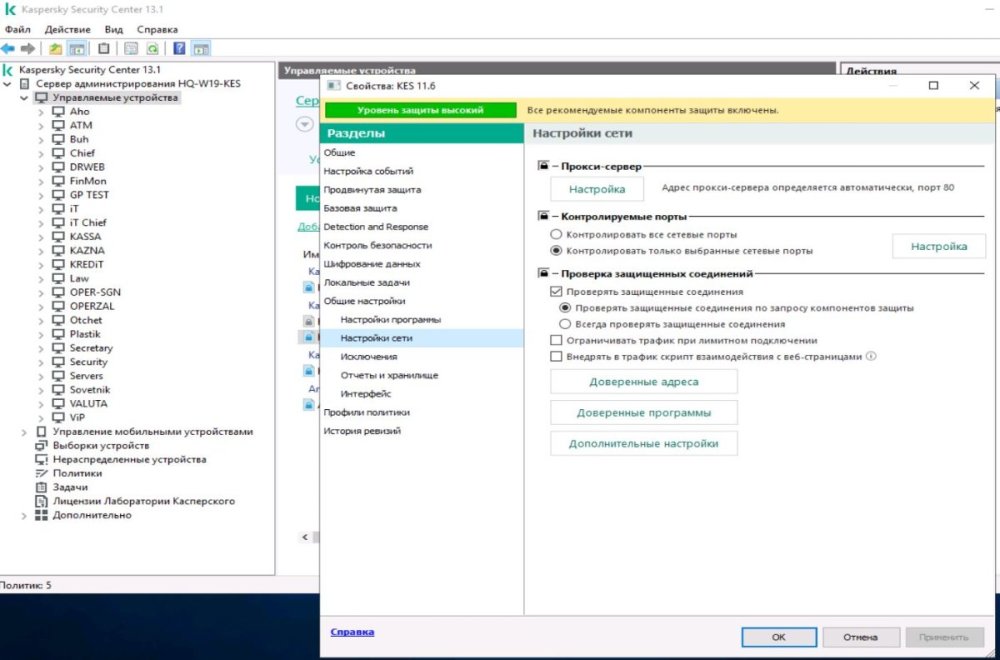This screenshot has width=1000, height=660.
Task: Select check on request of protection components
Action: (565, 307)
